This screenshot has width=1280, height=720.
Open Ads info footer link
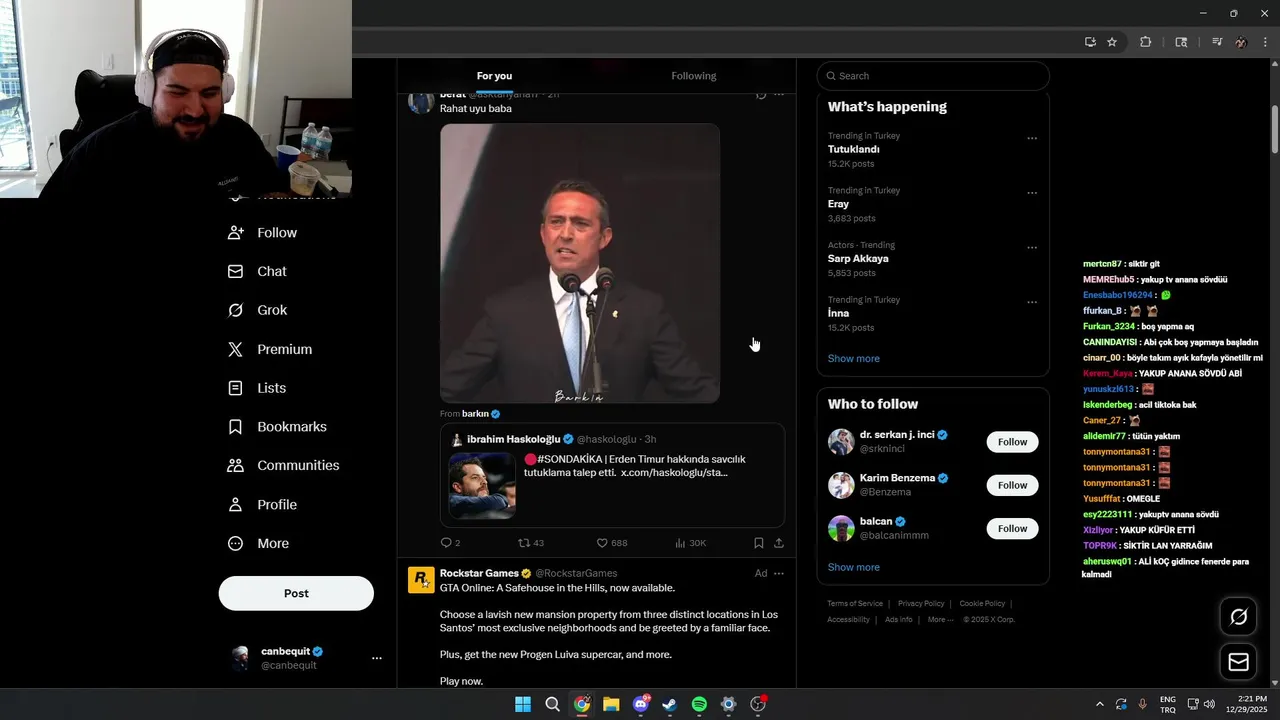(x=898, y=620)
